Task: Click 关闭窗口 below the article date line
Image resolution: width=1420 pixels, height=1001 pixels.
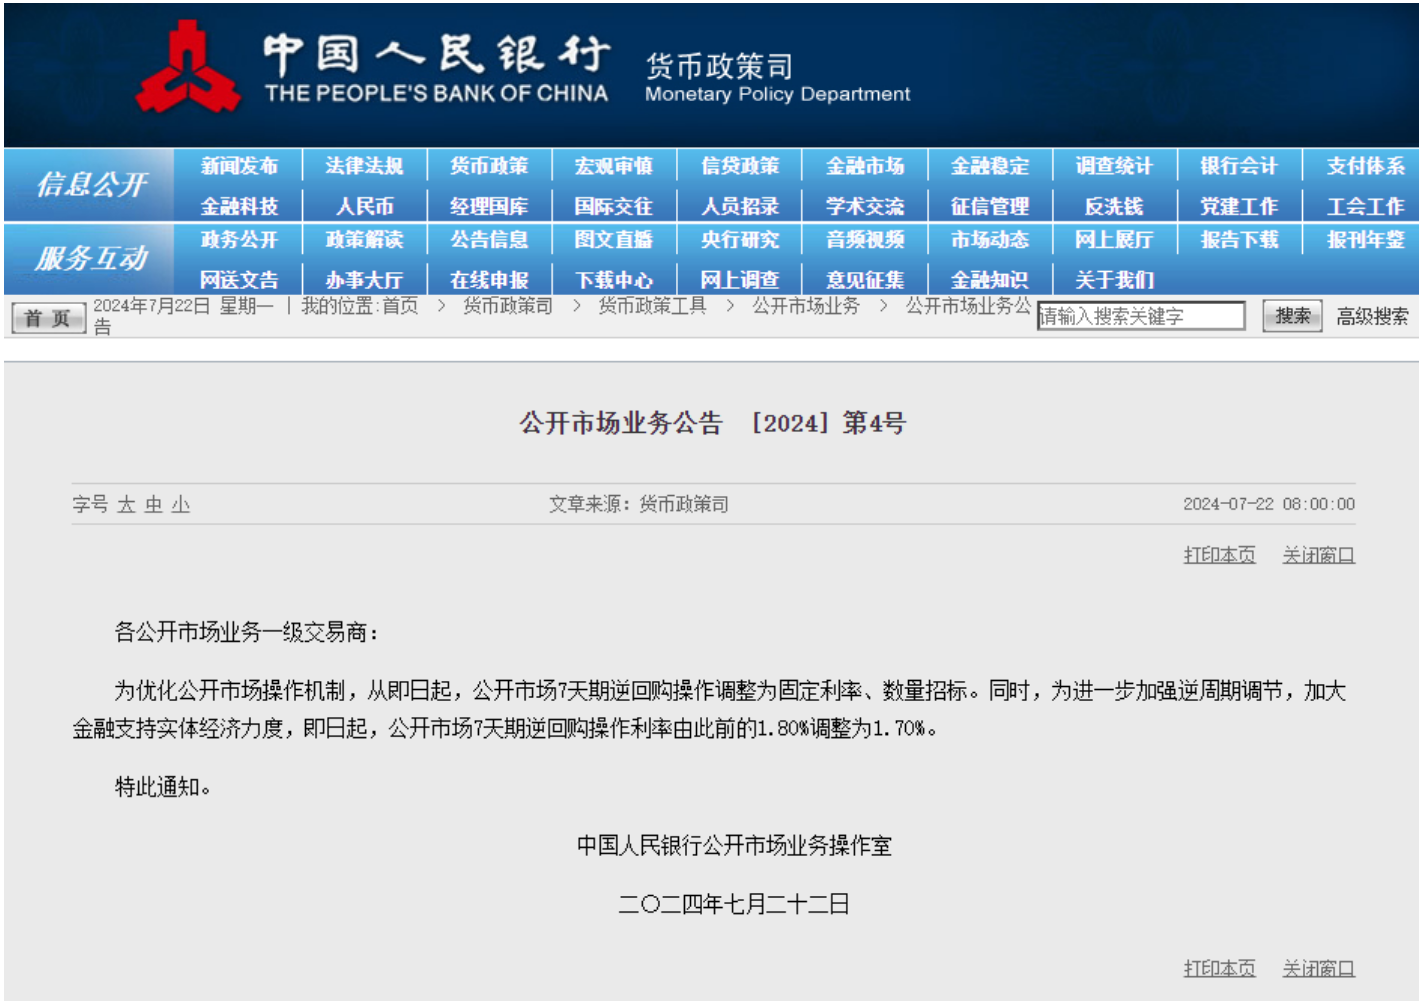Action: pos(1319,555)
